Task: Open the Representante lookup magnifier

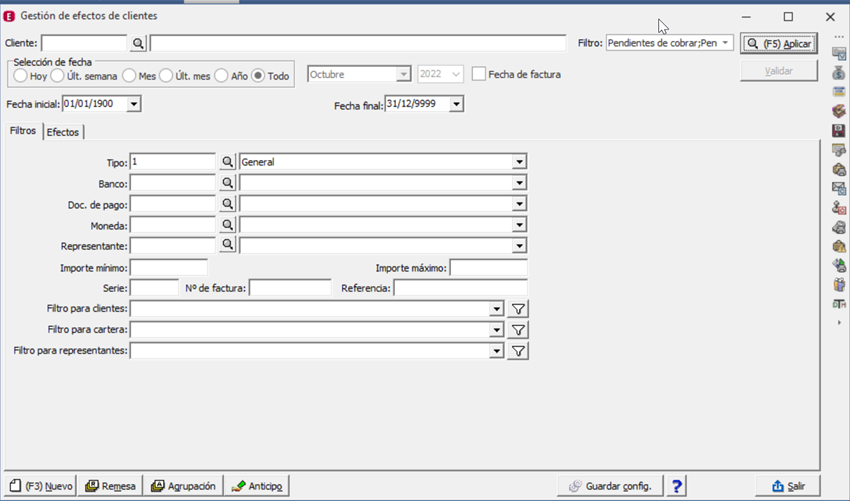Action: (x=227, y=245)
